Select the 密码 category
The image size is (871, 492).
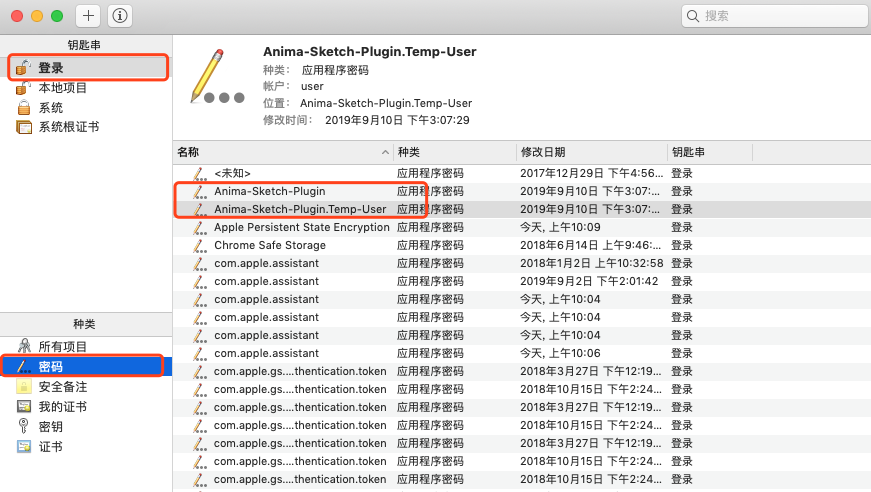point(51,367)
